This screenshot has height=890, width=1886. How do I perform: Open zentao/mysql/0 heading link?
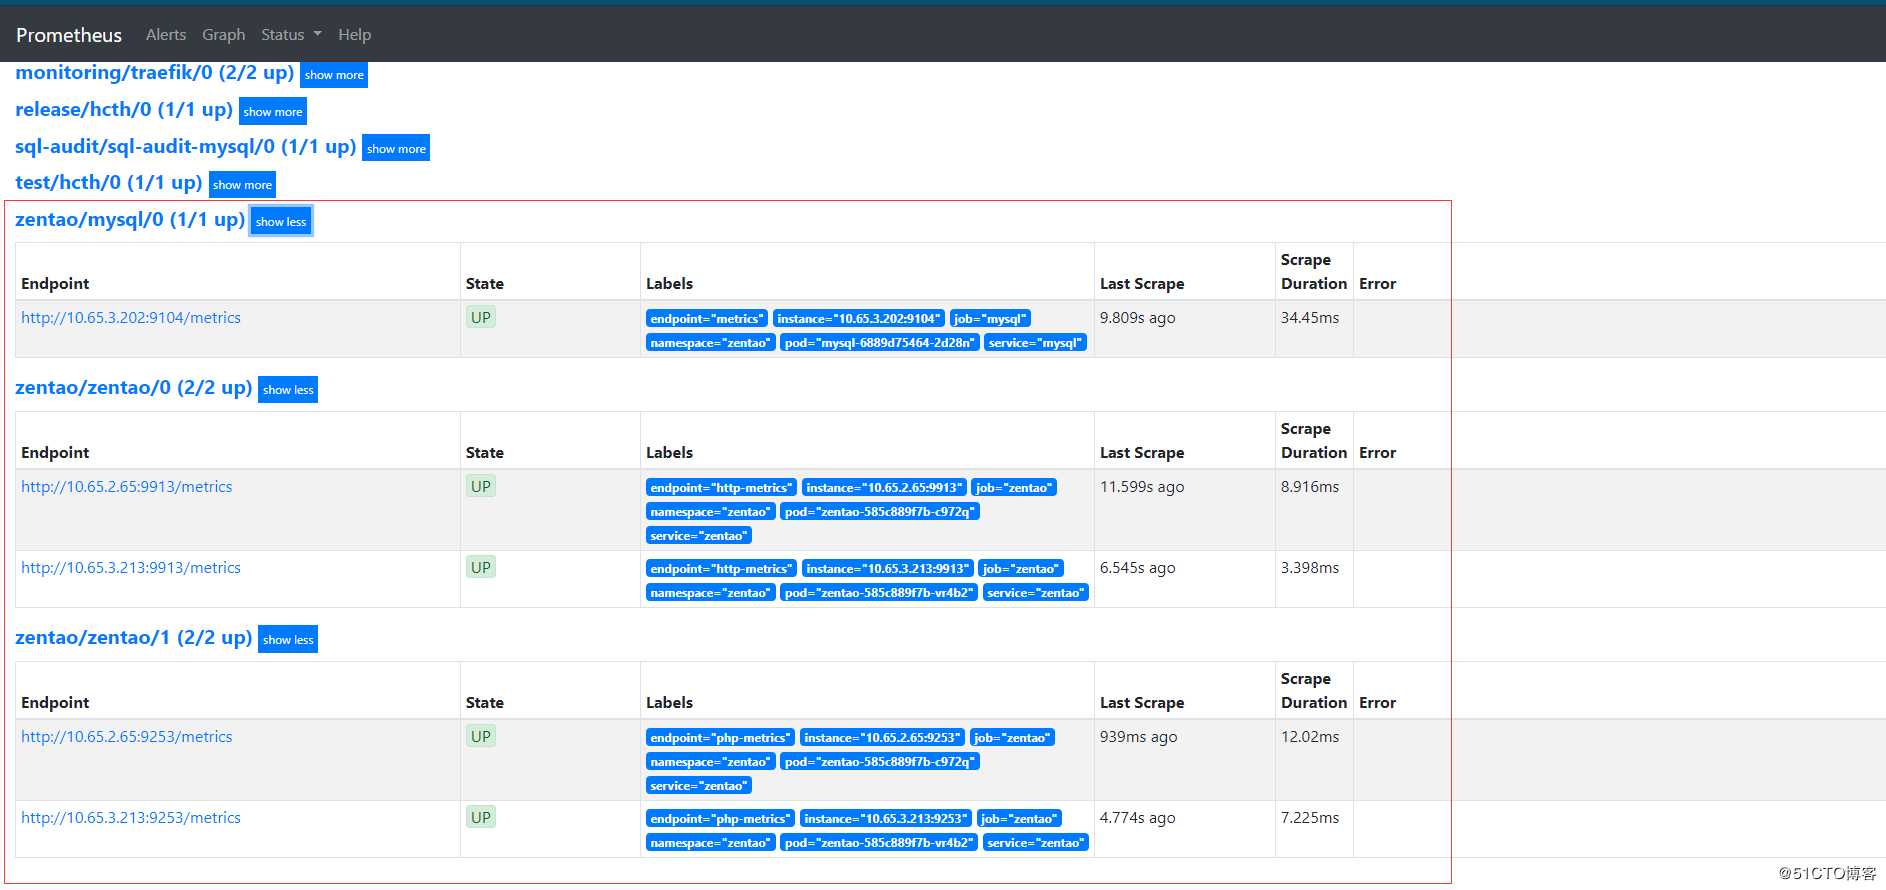(x=130, y=220)
